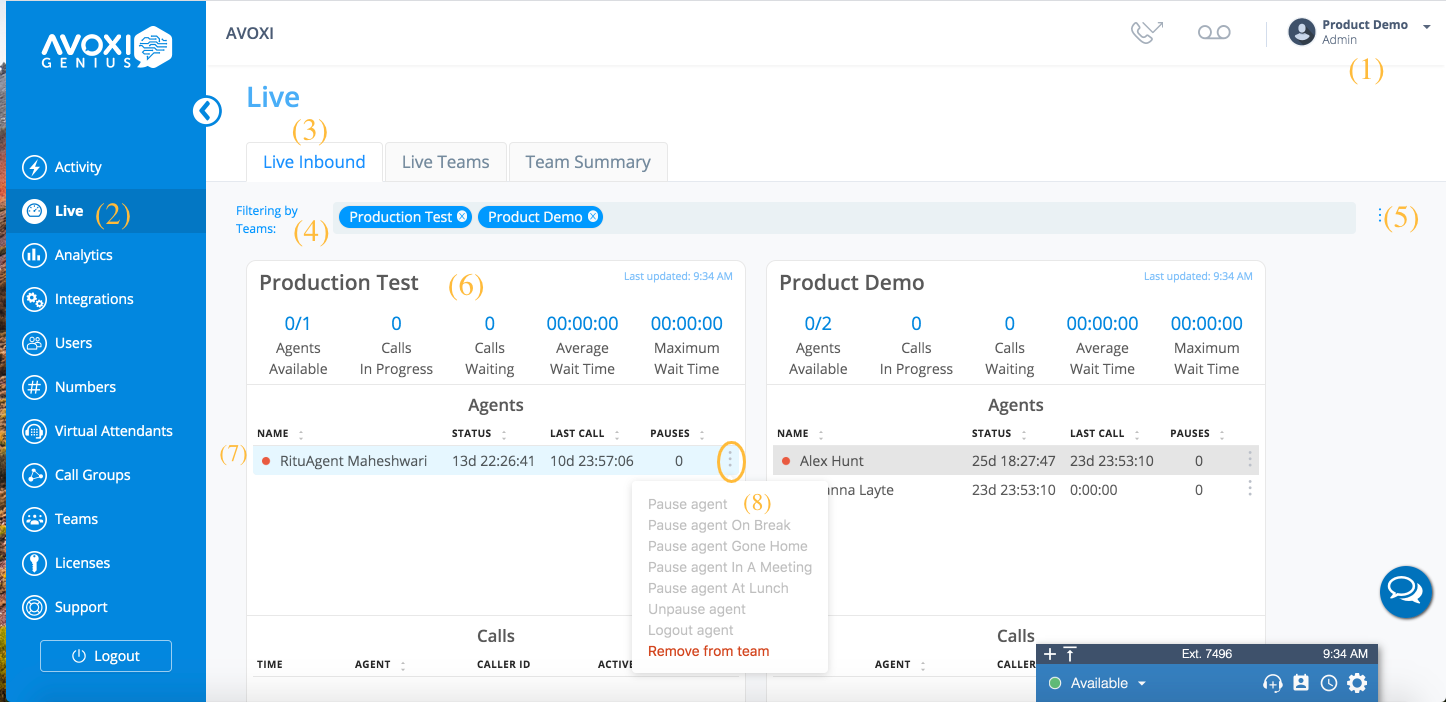
Task: Click the Logout button
Action: point(105,655)
